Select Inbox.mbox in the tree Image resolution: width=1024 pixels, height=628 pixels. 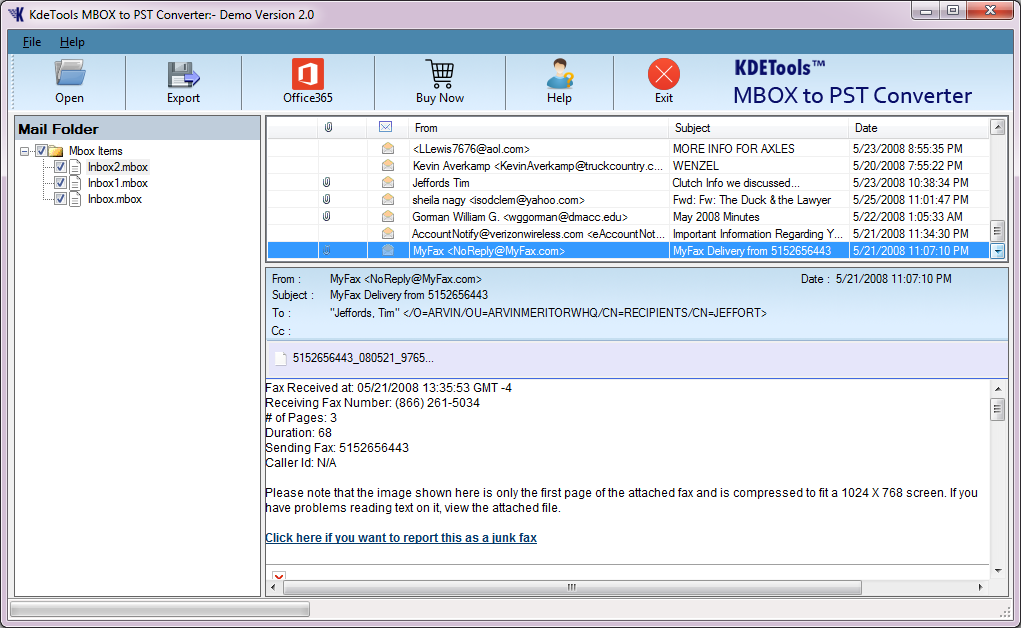[x=115, y=199]
